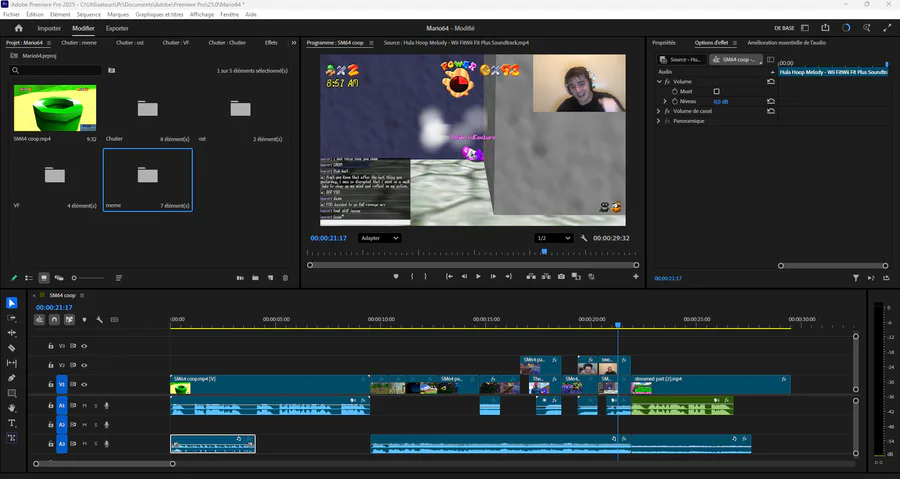Click the Extract button in Program monitor
The width and height of the screenshot is (900, 479).
click(546, 277)
